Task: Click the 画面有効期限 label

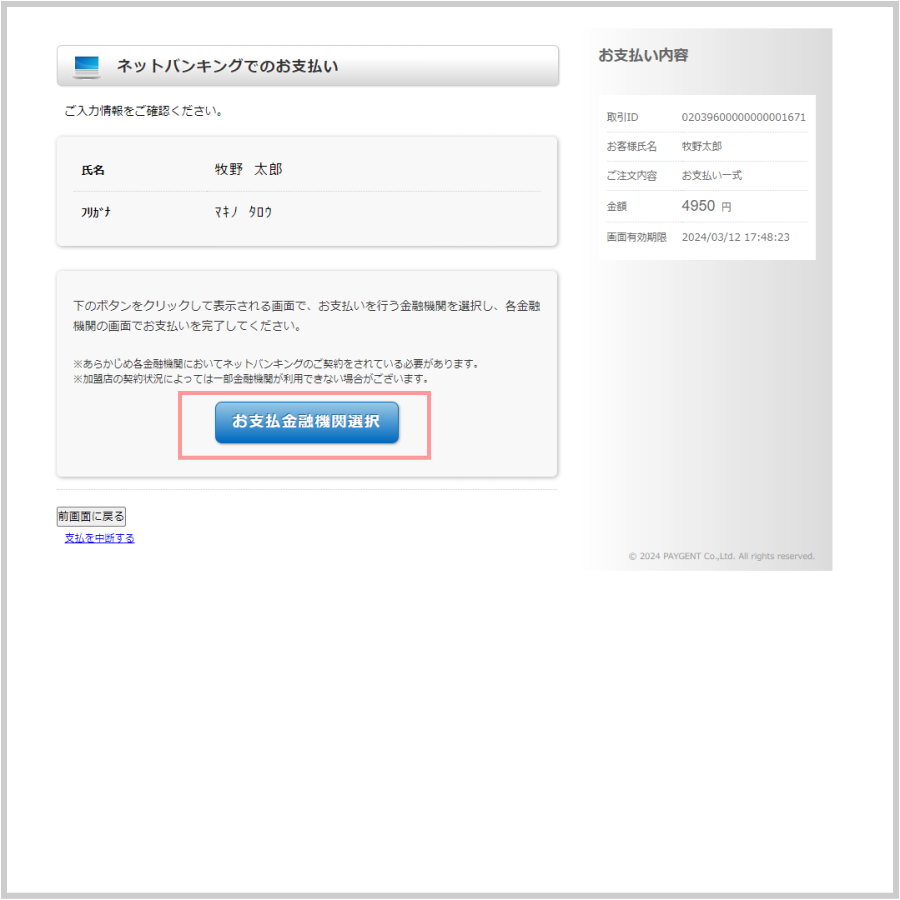Action: 637,237
